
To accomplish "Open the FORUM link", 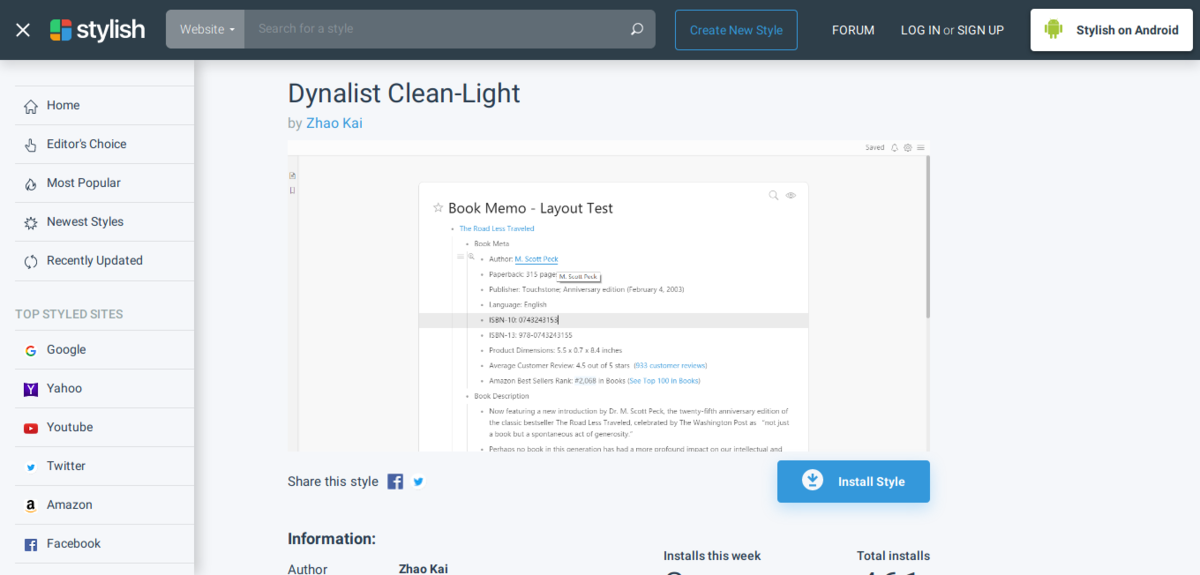I will [x=853, y=30].
